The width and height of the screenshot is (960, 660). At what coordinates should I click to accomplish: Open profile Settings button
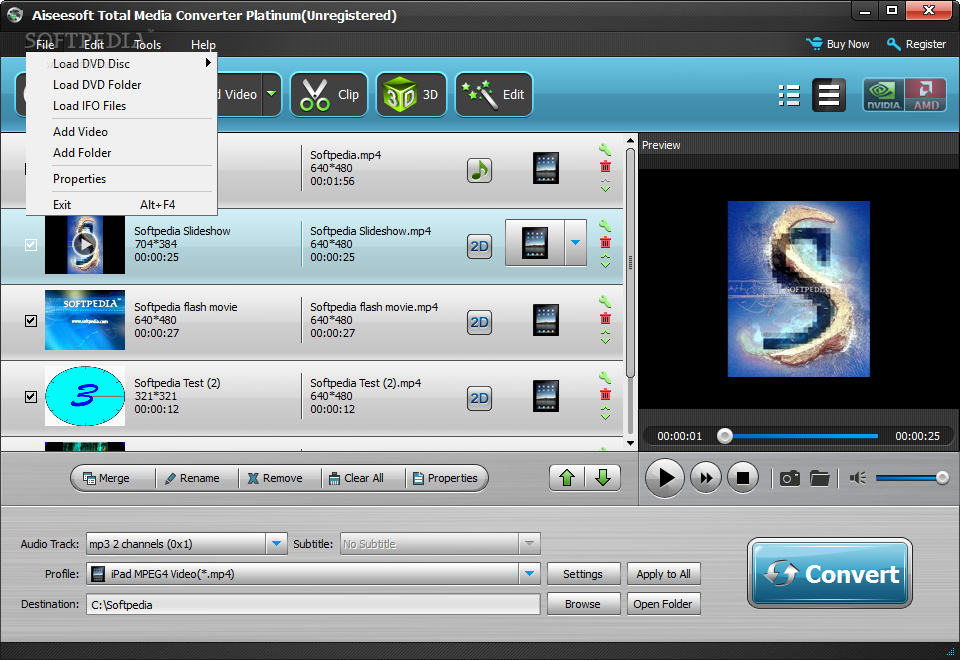point(583,574)
